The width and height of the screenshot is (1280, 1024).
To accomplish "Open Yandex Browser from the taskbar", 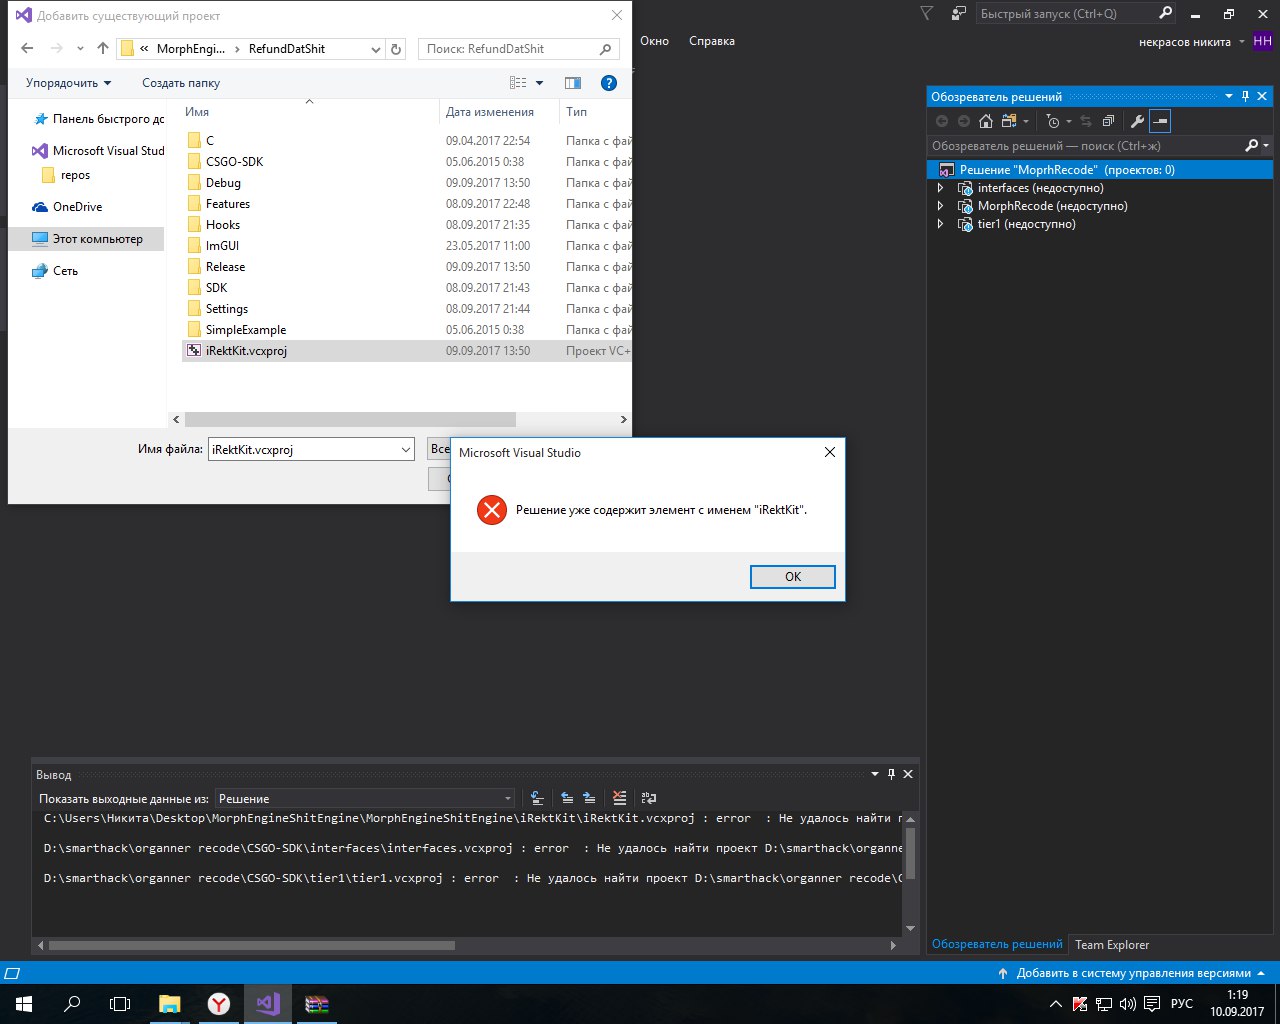I will 219,1004.
